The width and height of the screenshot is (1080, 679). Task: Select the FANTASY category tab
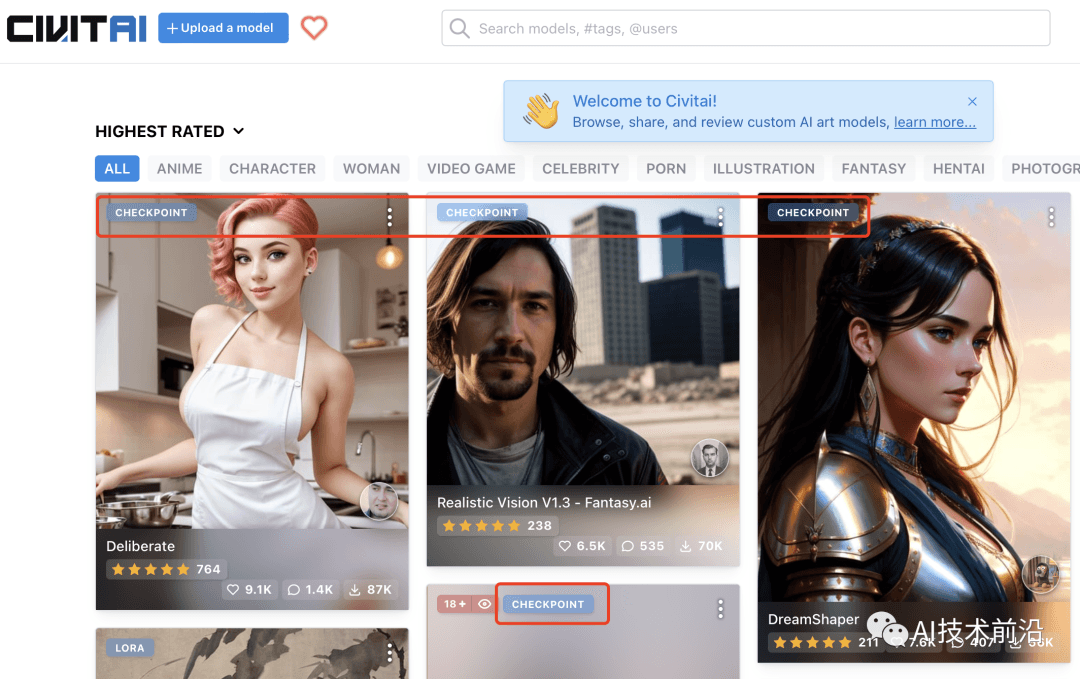tap(873, 168)
